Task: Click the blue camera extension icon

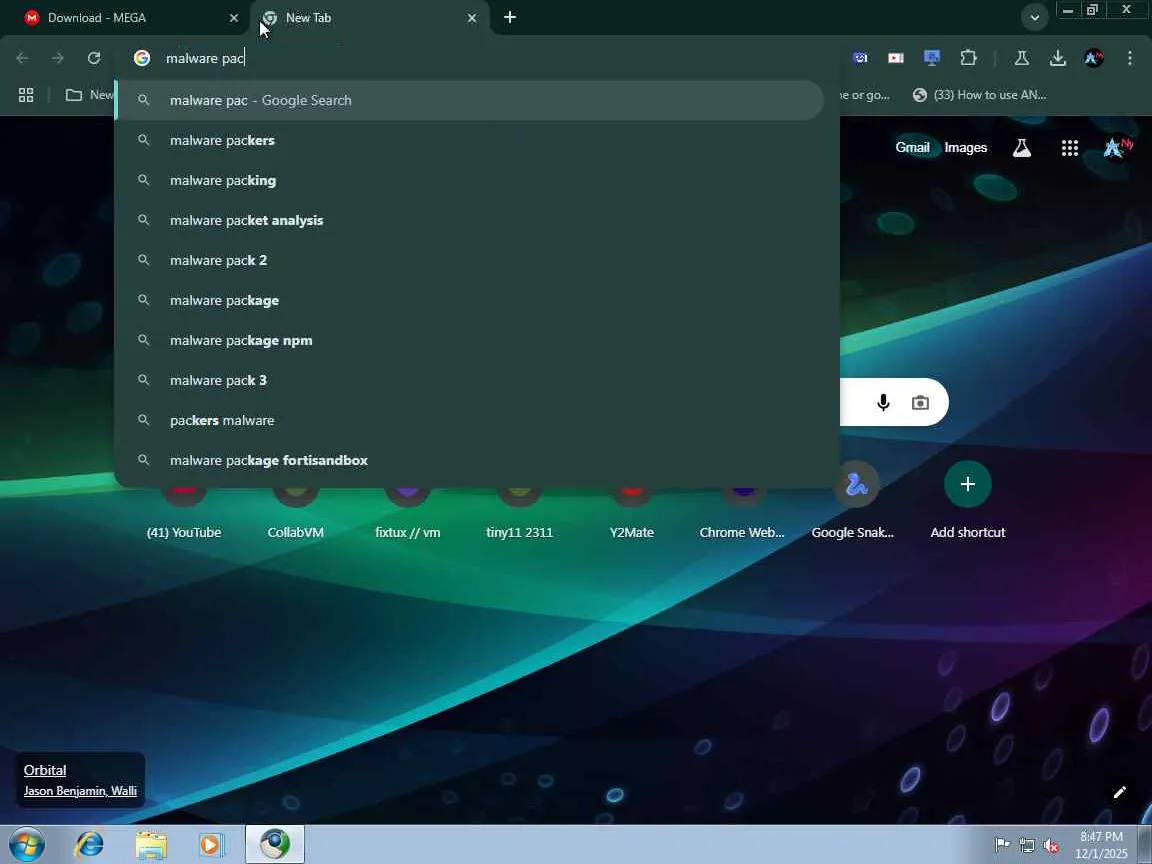Action: click(860, 58)
